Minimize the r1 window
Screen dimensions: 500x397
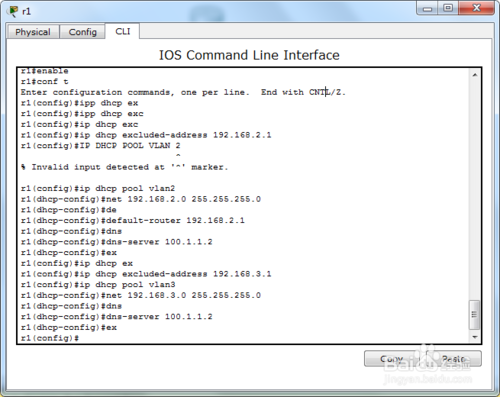428,8
